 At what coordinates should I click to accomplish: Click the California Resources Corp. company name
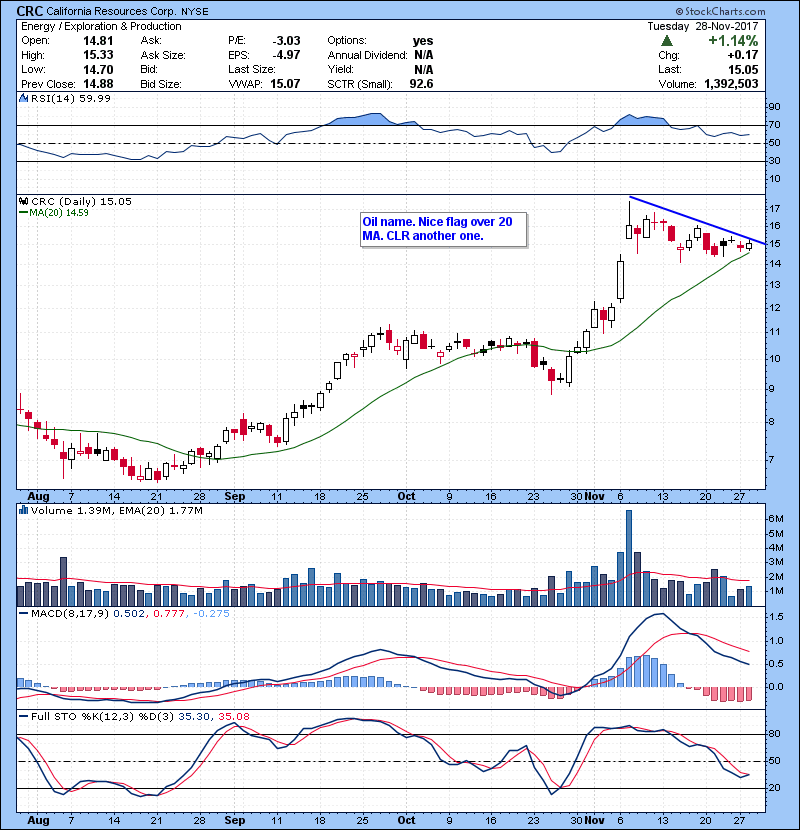112,11
